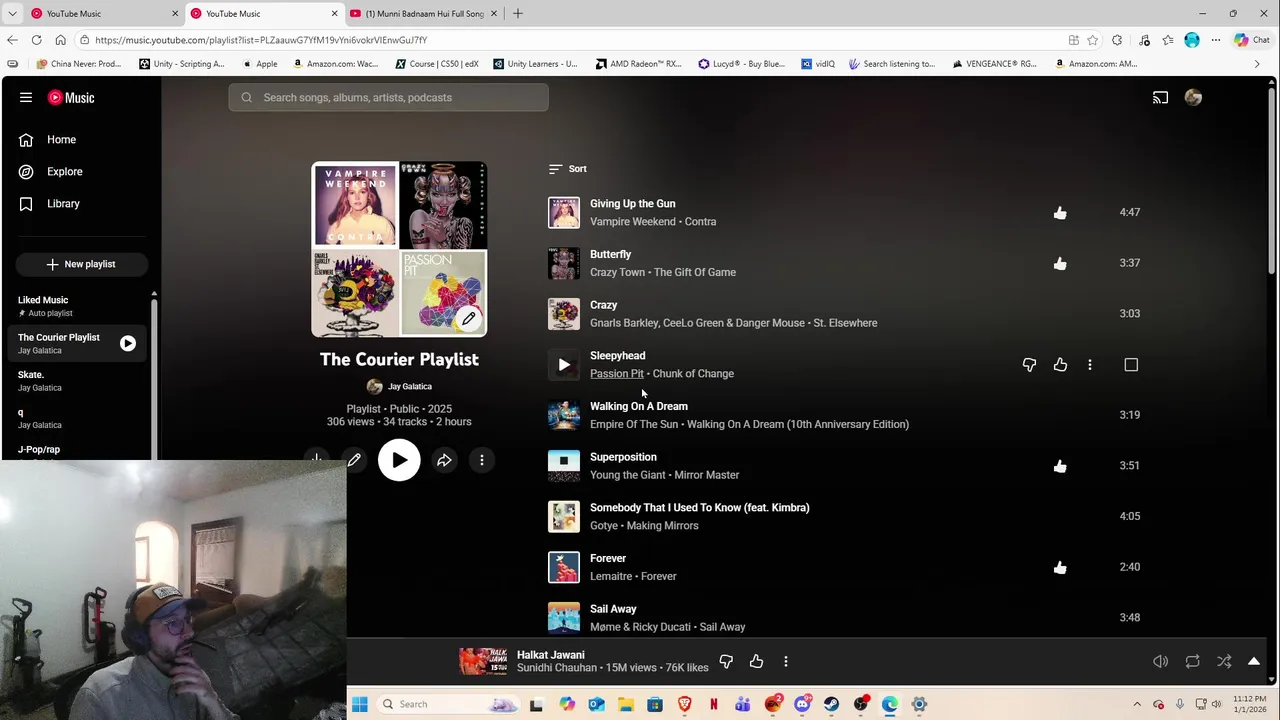Play The Courier Playlist from sidebar
This screenshot has width=1280, height=720.
[x=128, y=343]
